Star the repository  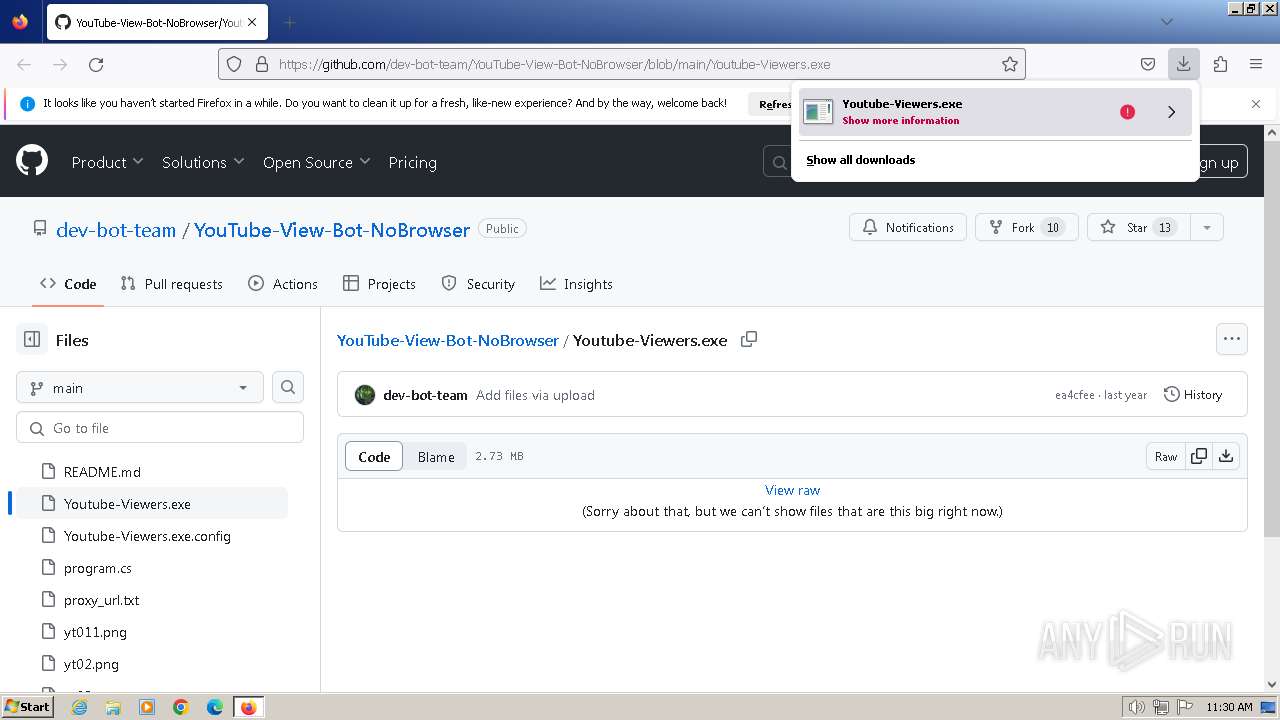coord(1139,227)
